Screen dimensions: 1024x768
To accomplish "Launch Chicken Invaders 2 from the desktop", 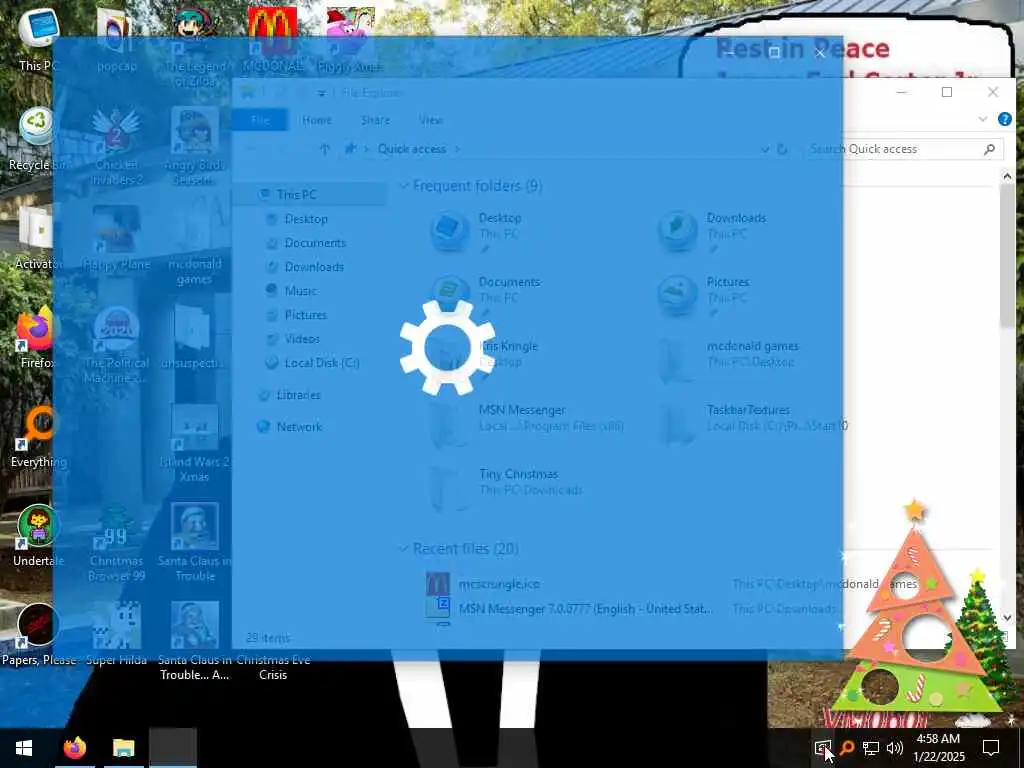I will click(116, 146).
